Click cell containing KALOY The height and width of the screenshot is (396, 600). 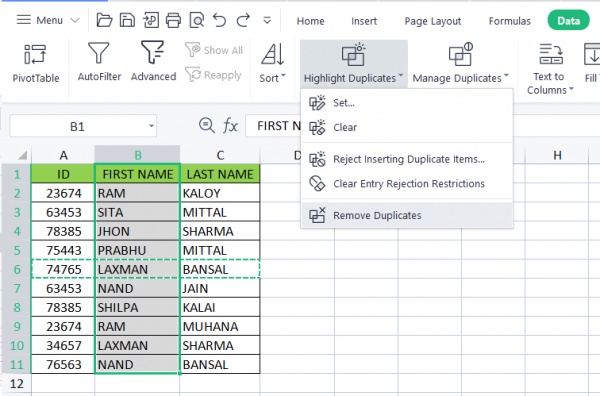220,193
